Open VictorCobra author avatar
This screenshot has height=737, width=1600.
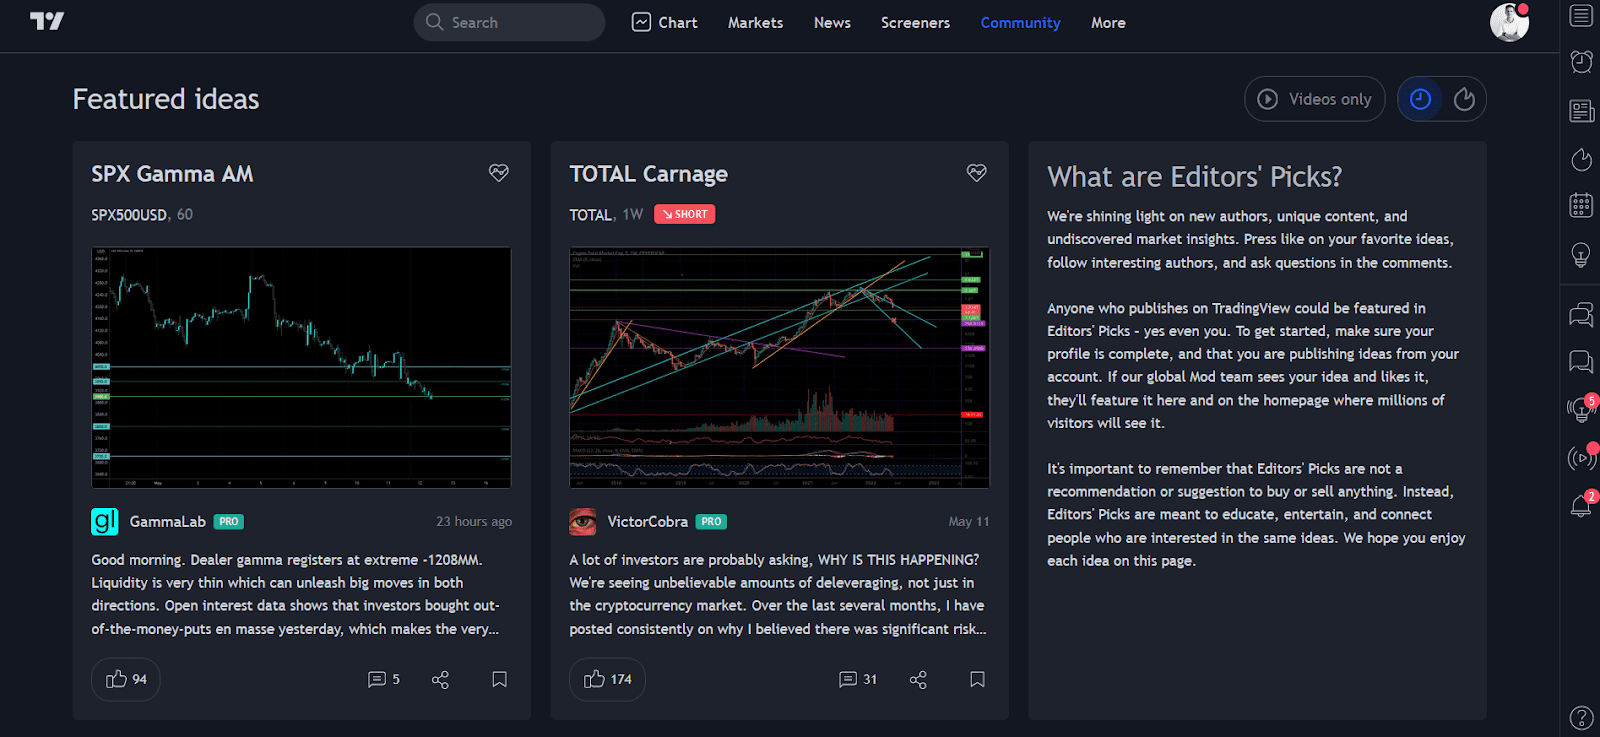click(x=583, y=521)
